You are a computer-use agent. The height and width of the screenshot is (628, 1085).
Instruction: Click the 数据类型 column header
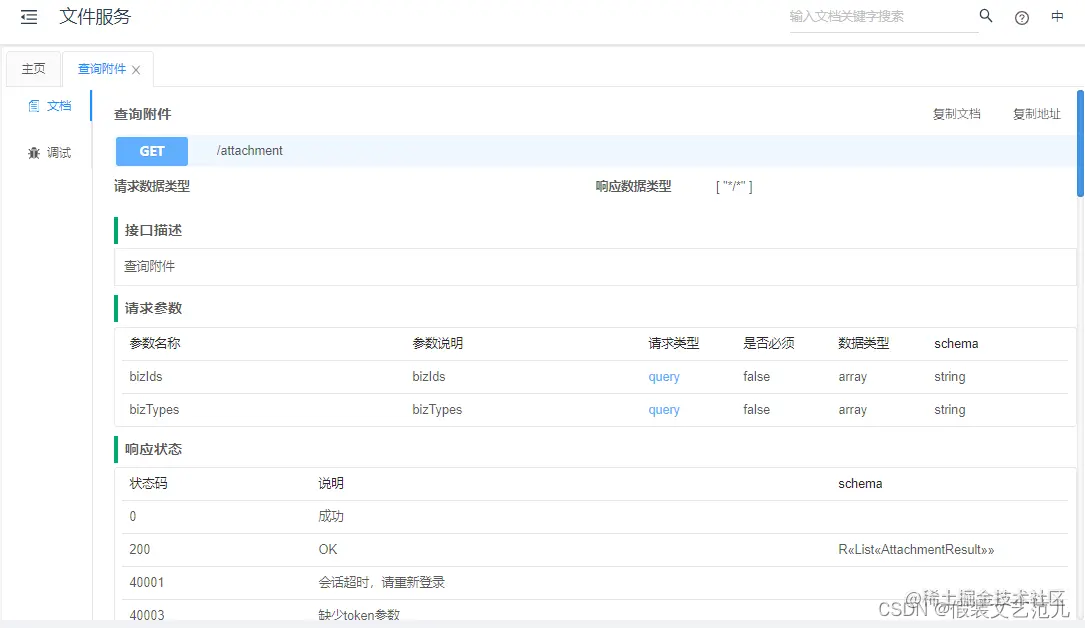point(864,344)
